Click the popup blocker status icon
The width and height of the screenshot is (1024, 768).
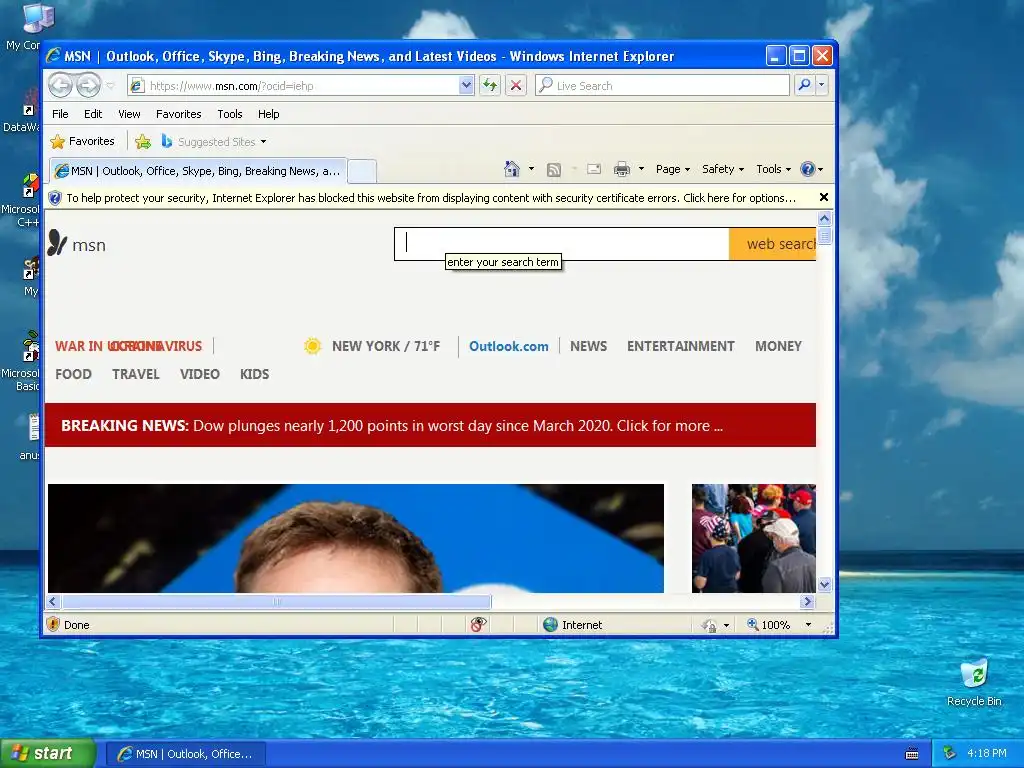[478, 624]
